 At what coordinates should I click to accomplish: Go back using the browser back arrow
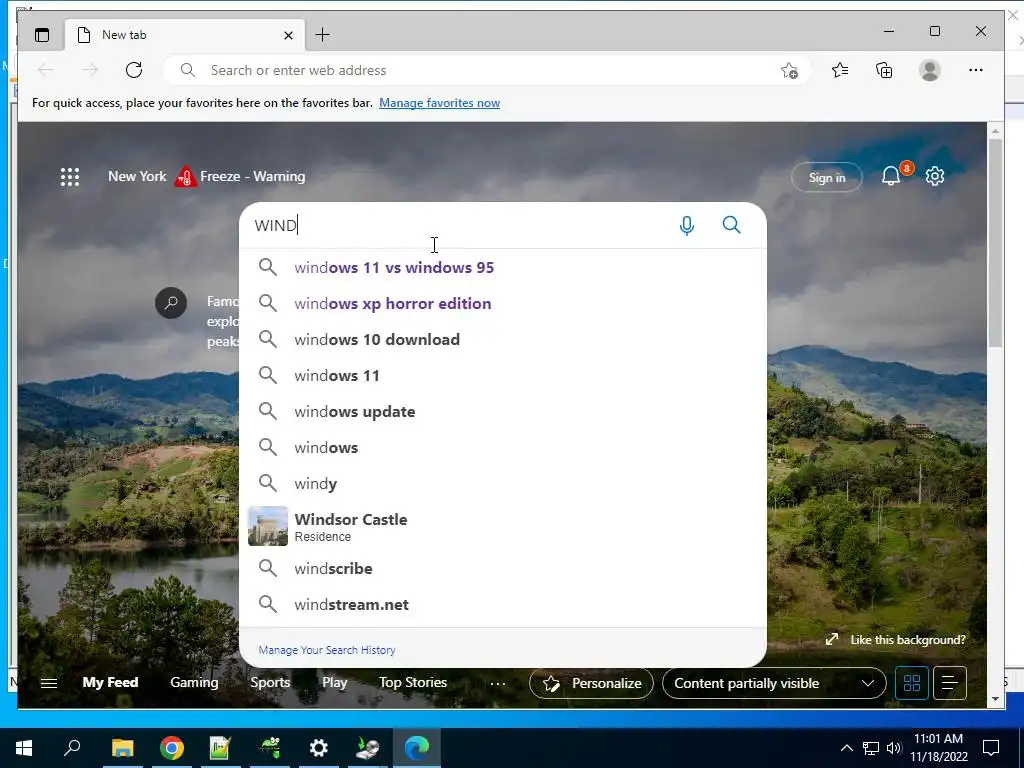click(46, 70)
